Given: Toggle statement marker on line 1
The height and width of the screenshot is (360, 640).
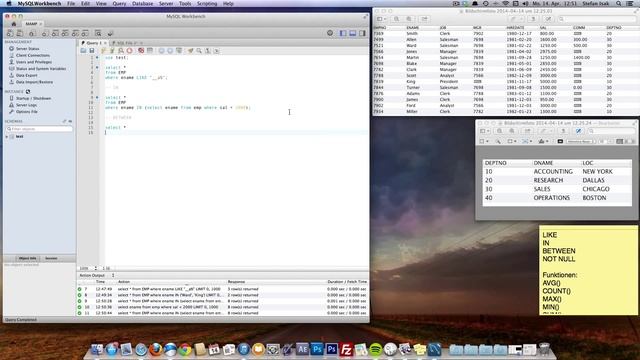Looking at the screenshot, I should tap(97, 58).
